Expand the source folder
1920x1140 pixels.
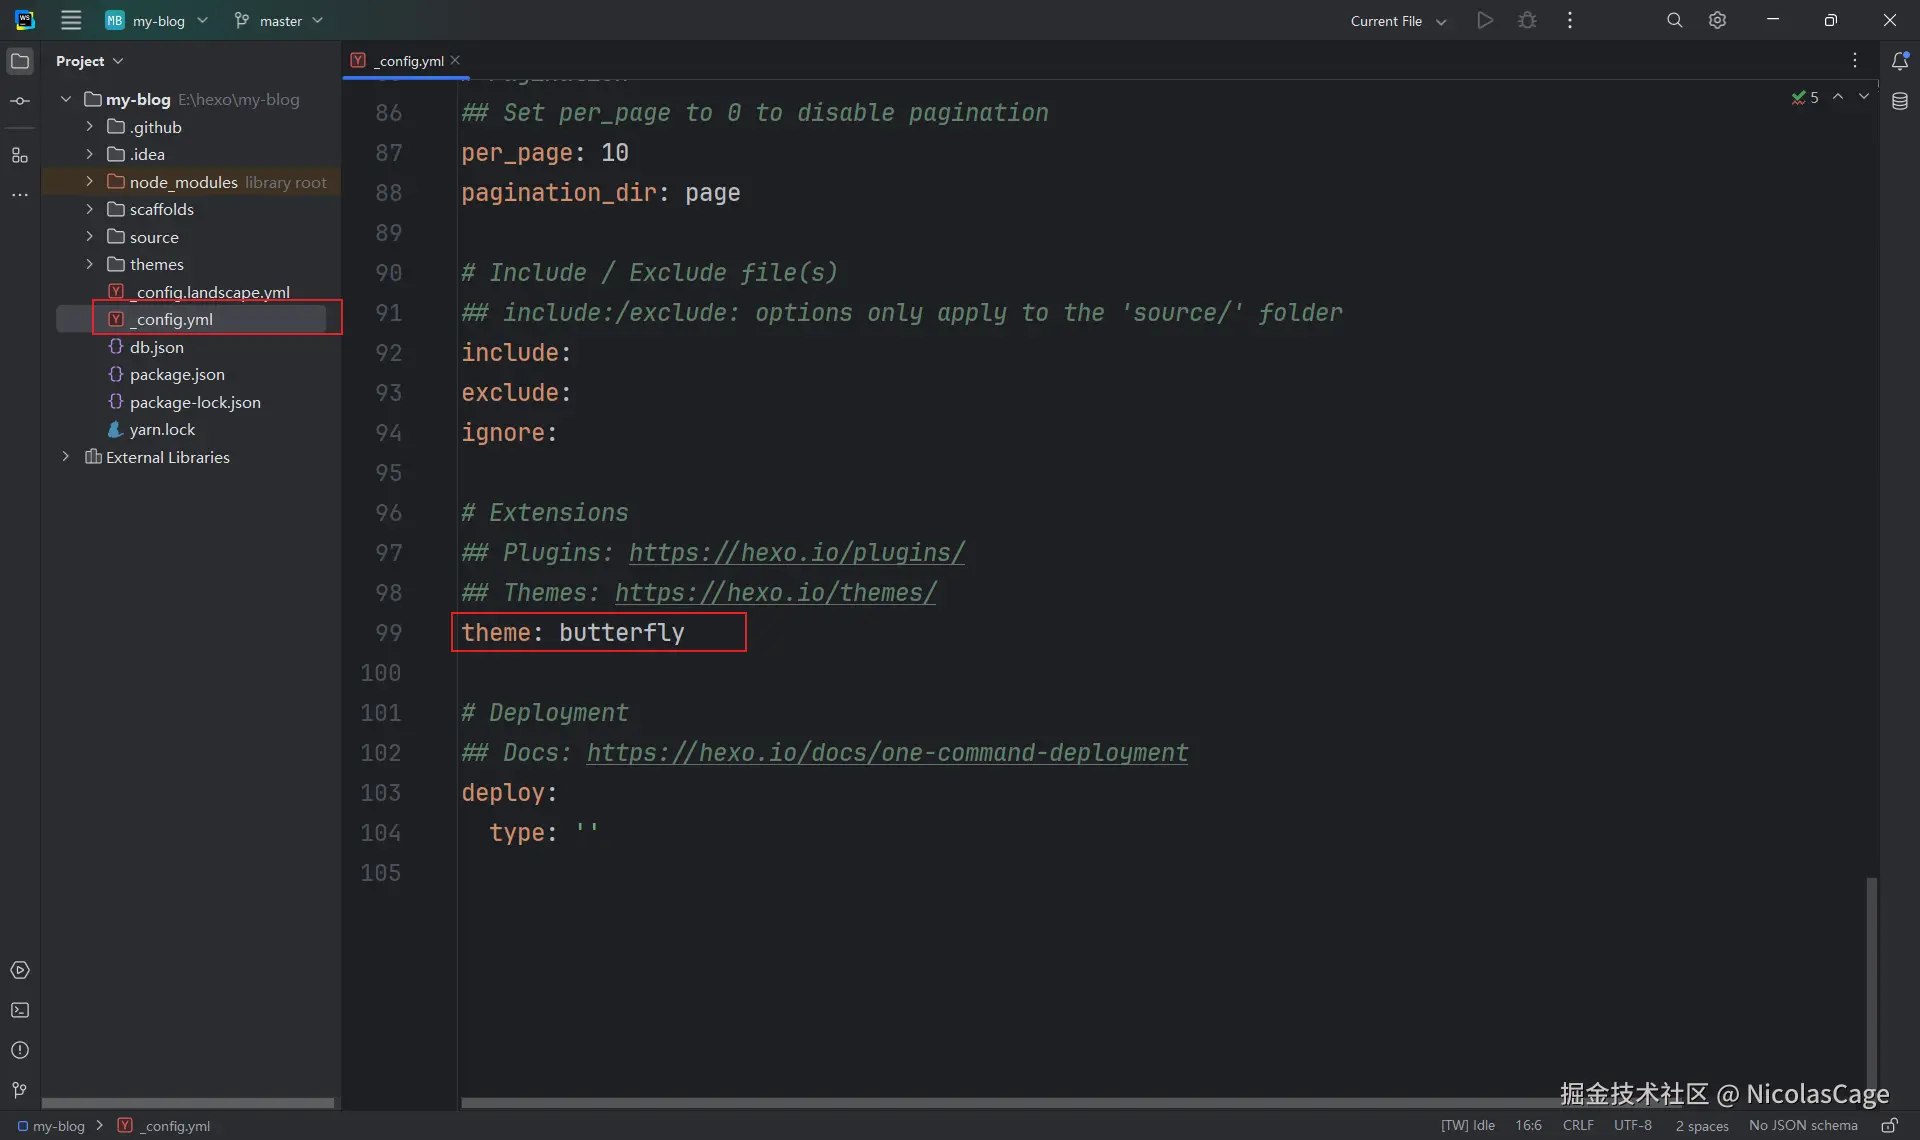coord(90,237)
